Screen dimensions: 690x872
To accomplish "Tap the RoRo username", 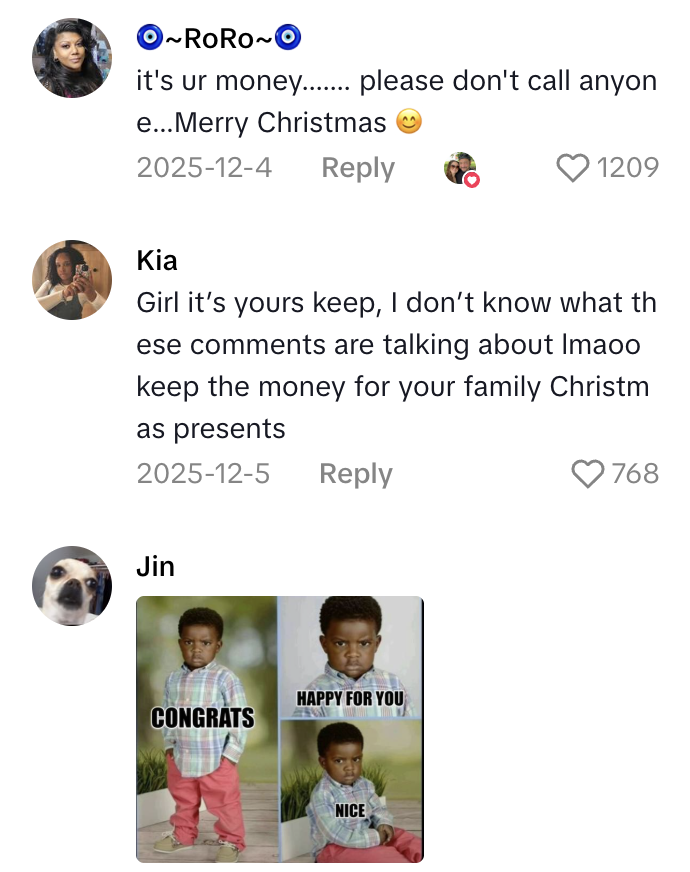I will tap(219, 39).
